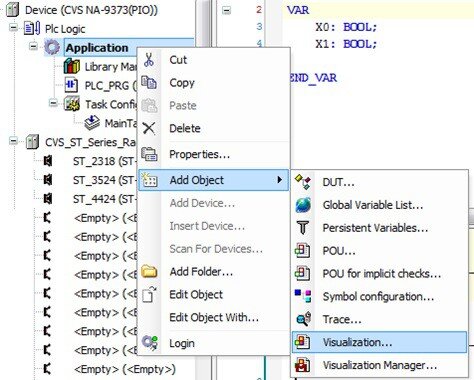Screen dimensions: 474x380
Task: Select Trace... in the submenu
Action: (x=379, y=319)
